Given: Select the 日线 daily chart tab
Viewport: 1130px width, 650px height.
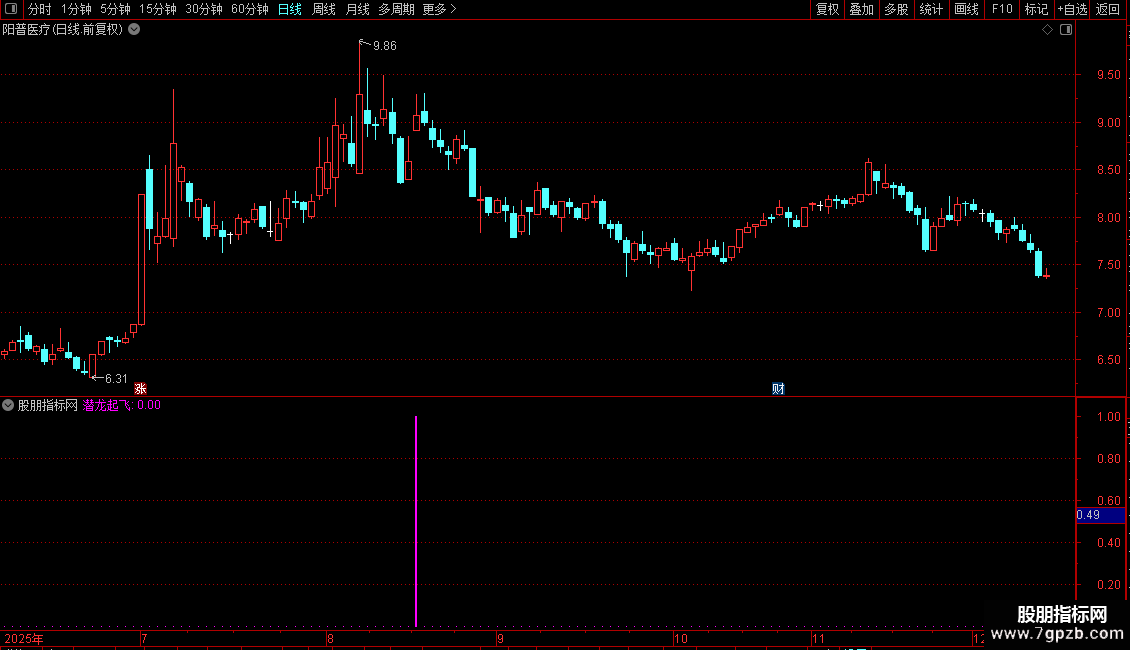Looking at the screenshot, I should (290, 9).
